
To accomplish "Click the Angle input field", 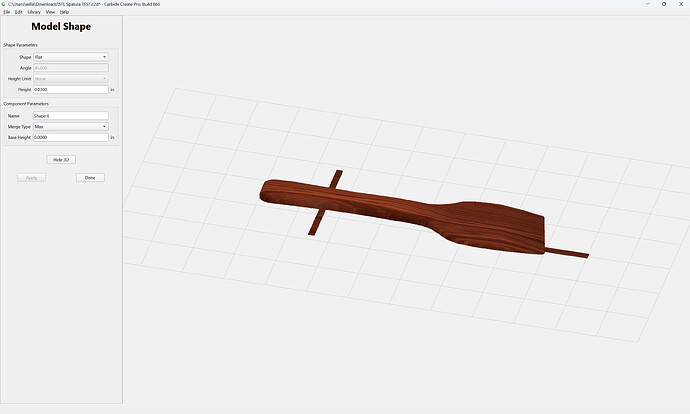I will [71, 68].
